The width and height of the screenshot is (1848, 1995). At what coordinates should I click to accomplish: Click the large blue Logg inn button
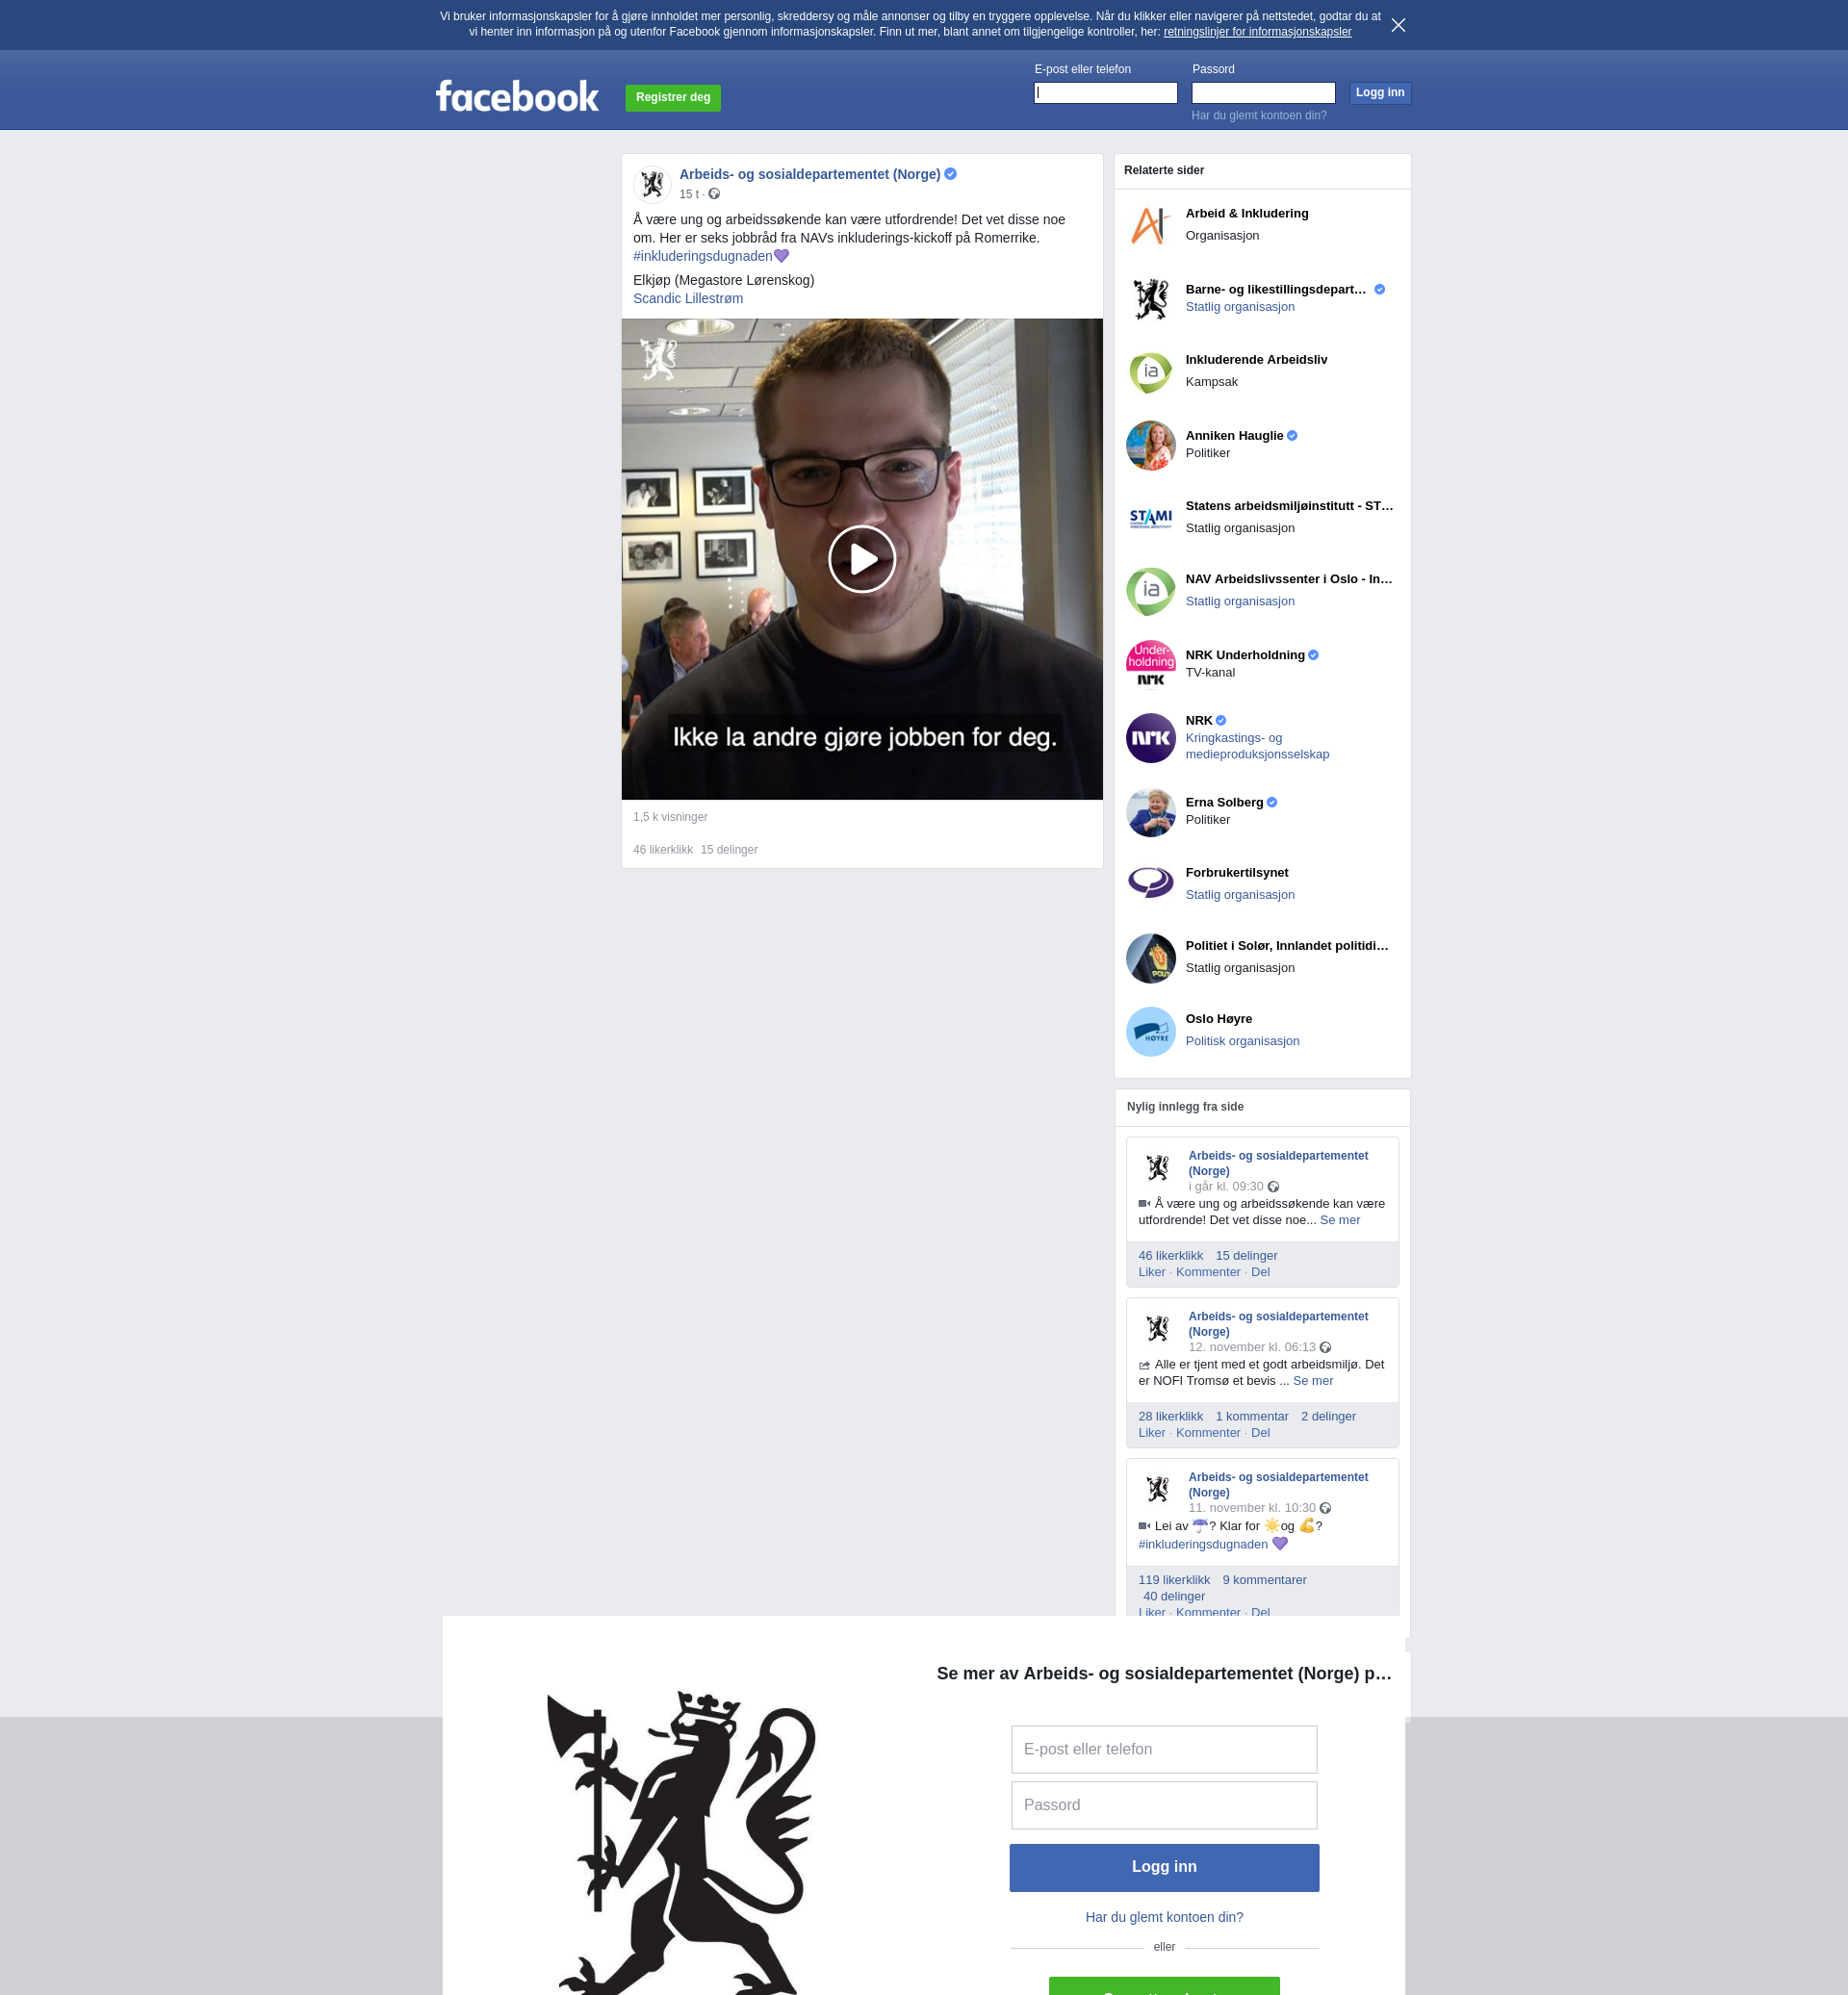tap(1164, 1867)
